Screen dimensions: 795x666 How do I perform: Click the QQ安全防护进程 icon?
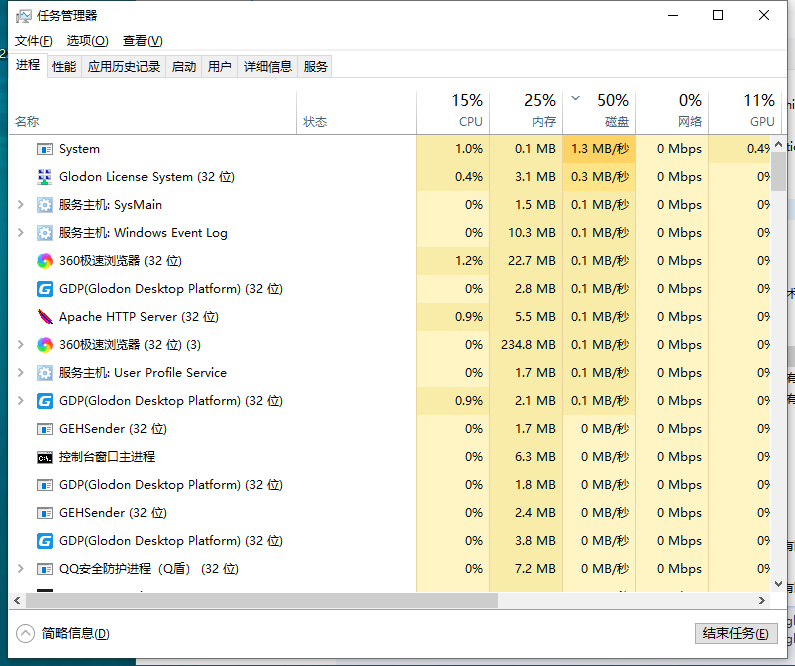[x=45, y=569]
